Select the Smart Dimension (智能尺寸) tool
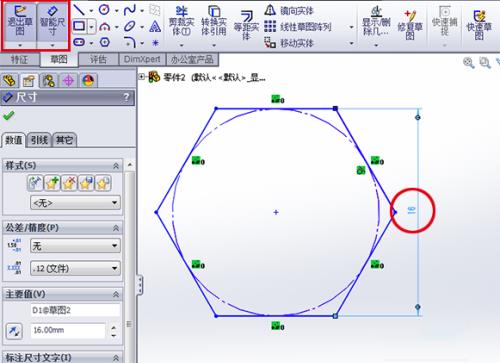500x363 pixels. point(52,22)
